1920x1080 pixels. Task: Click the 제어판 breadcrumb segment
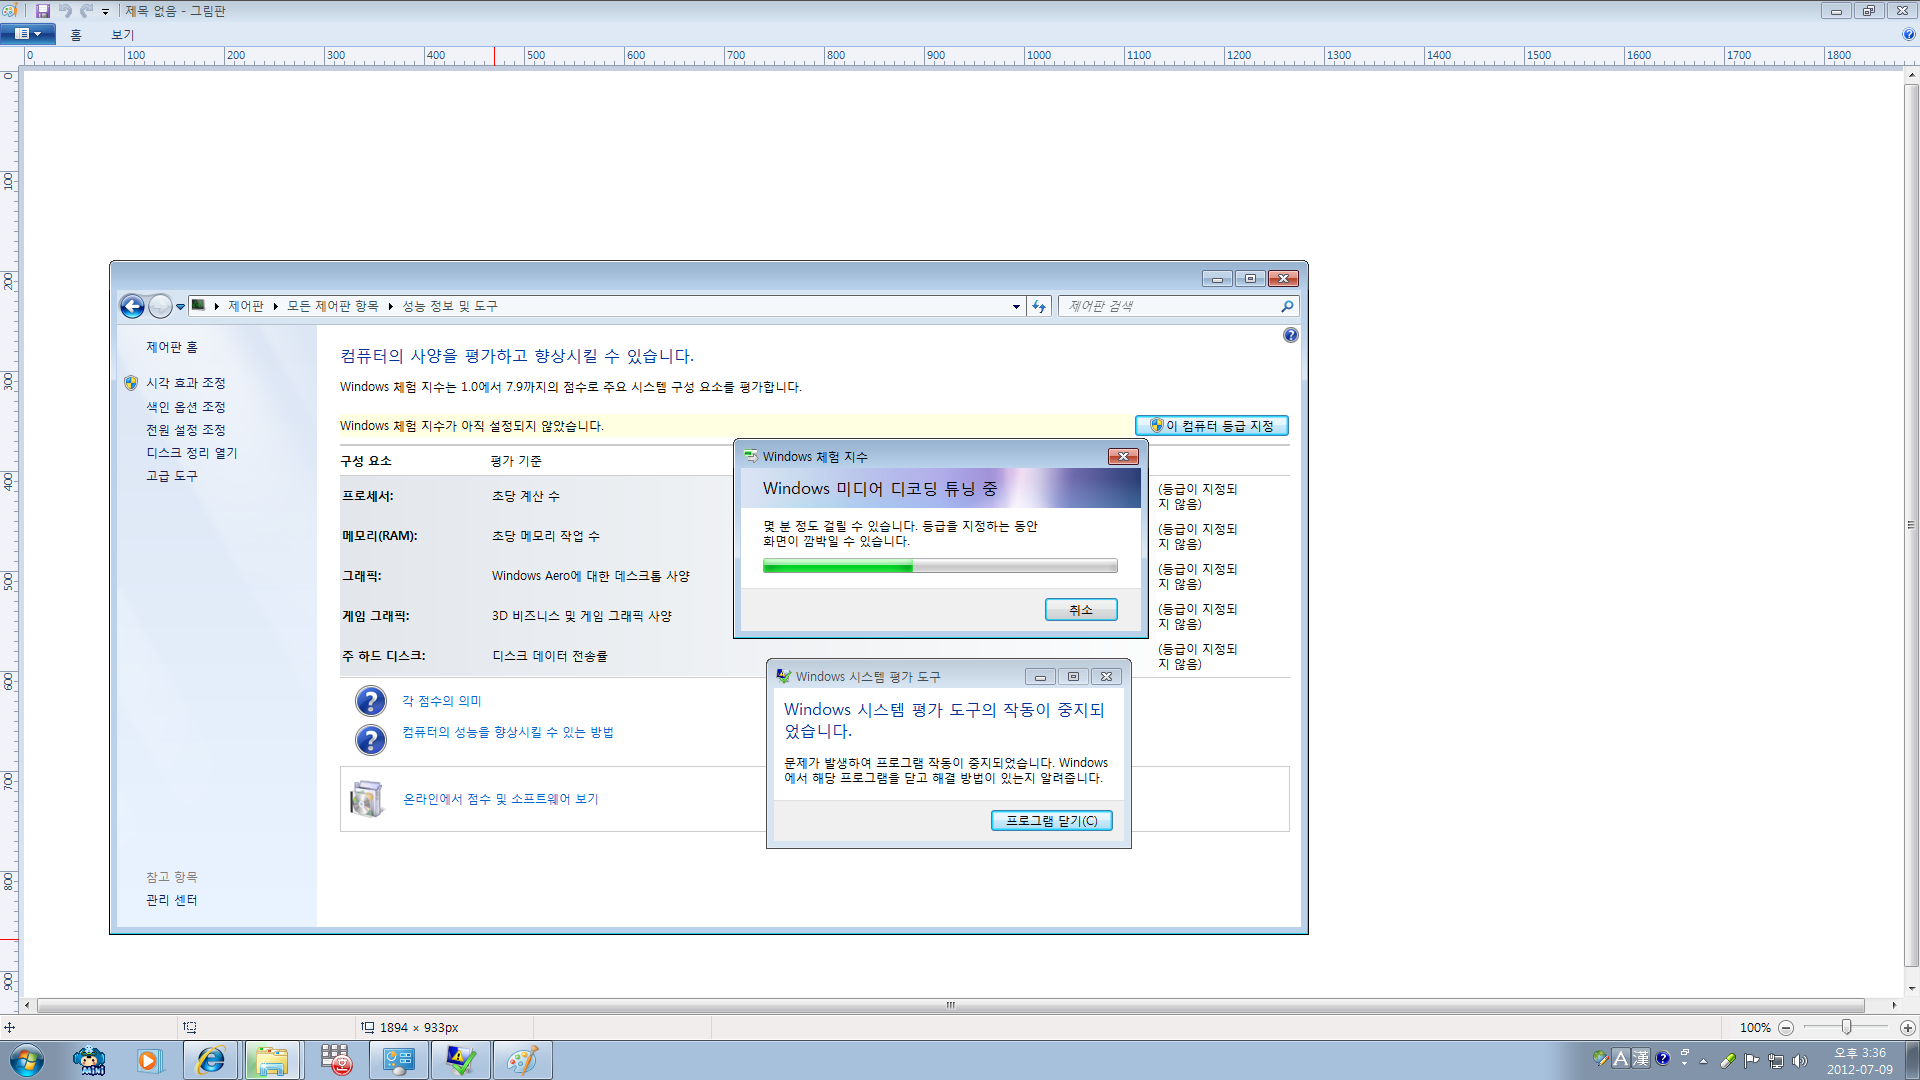pyautogui.click(x=246, y=306)
